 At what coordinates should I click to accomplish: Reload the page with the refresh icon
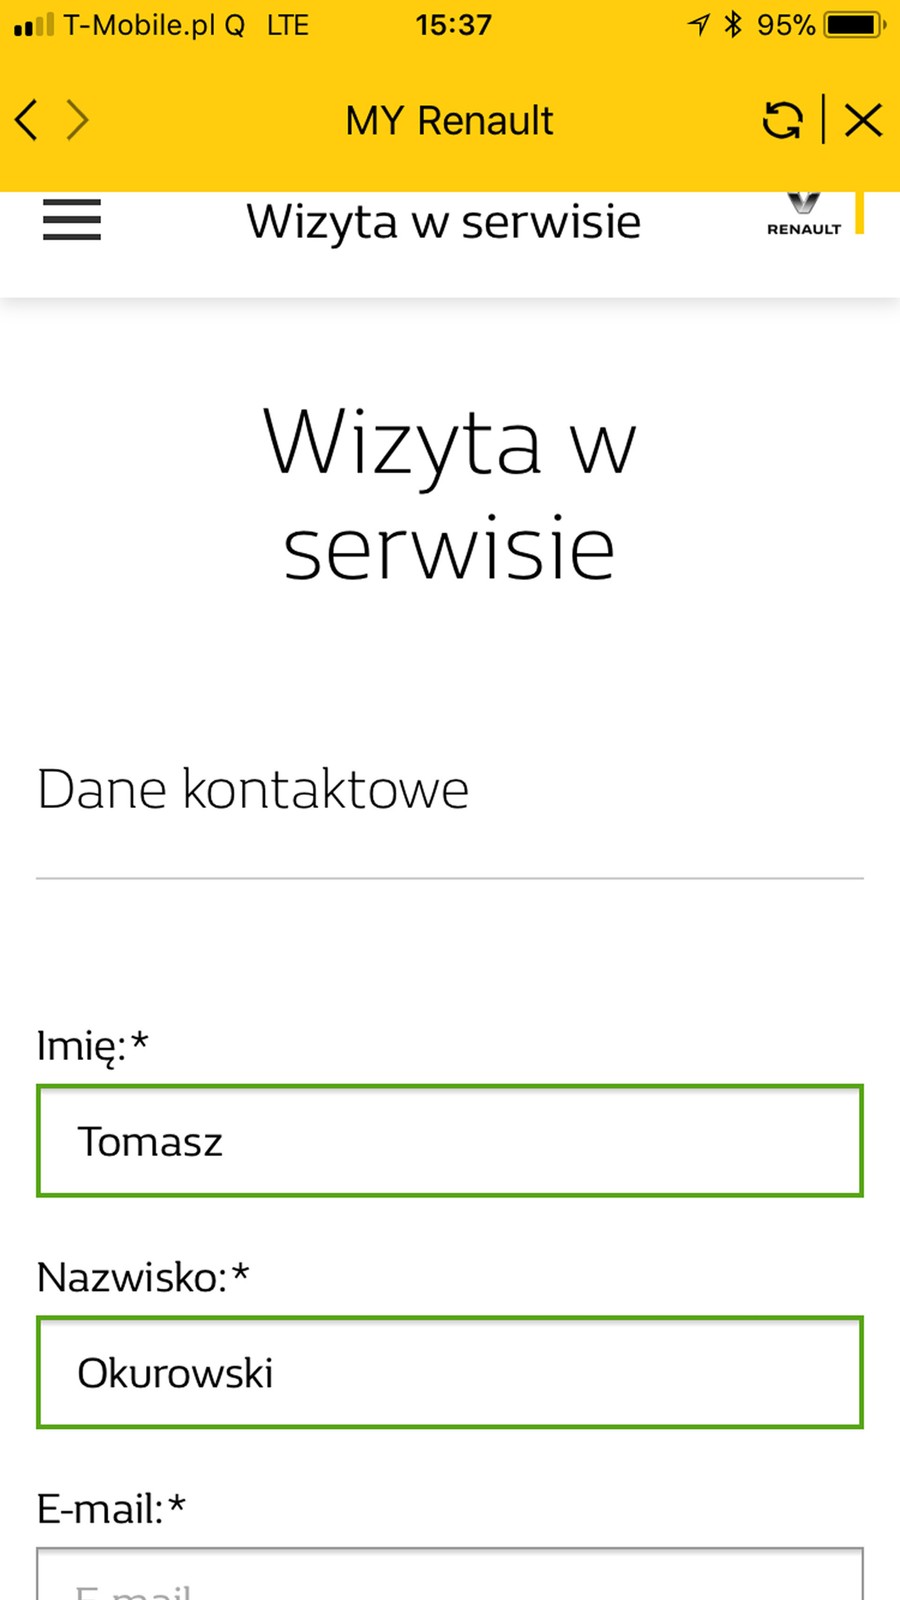coord(781,120)
